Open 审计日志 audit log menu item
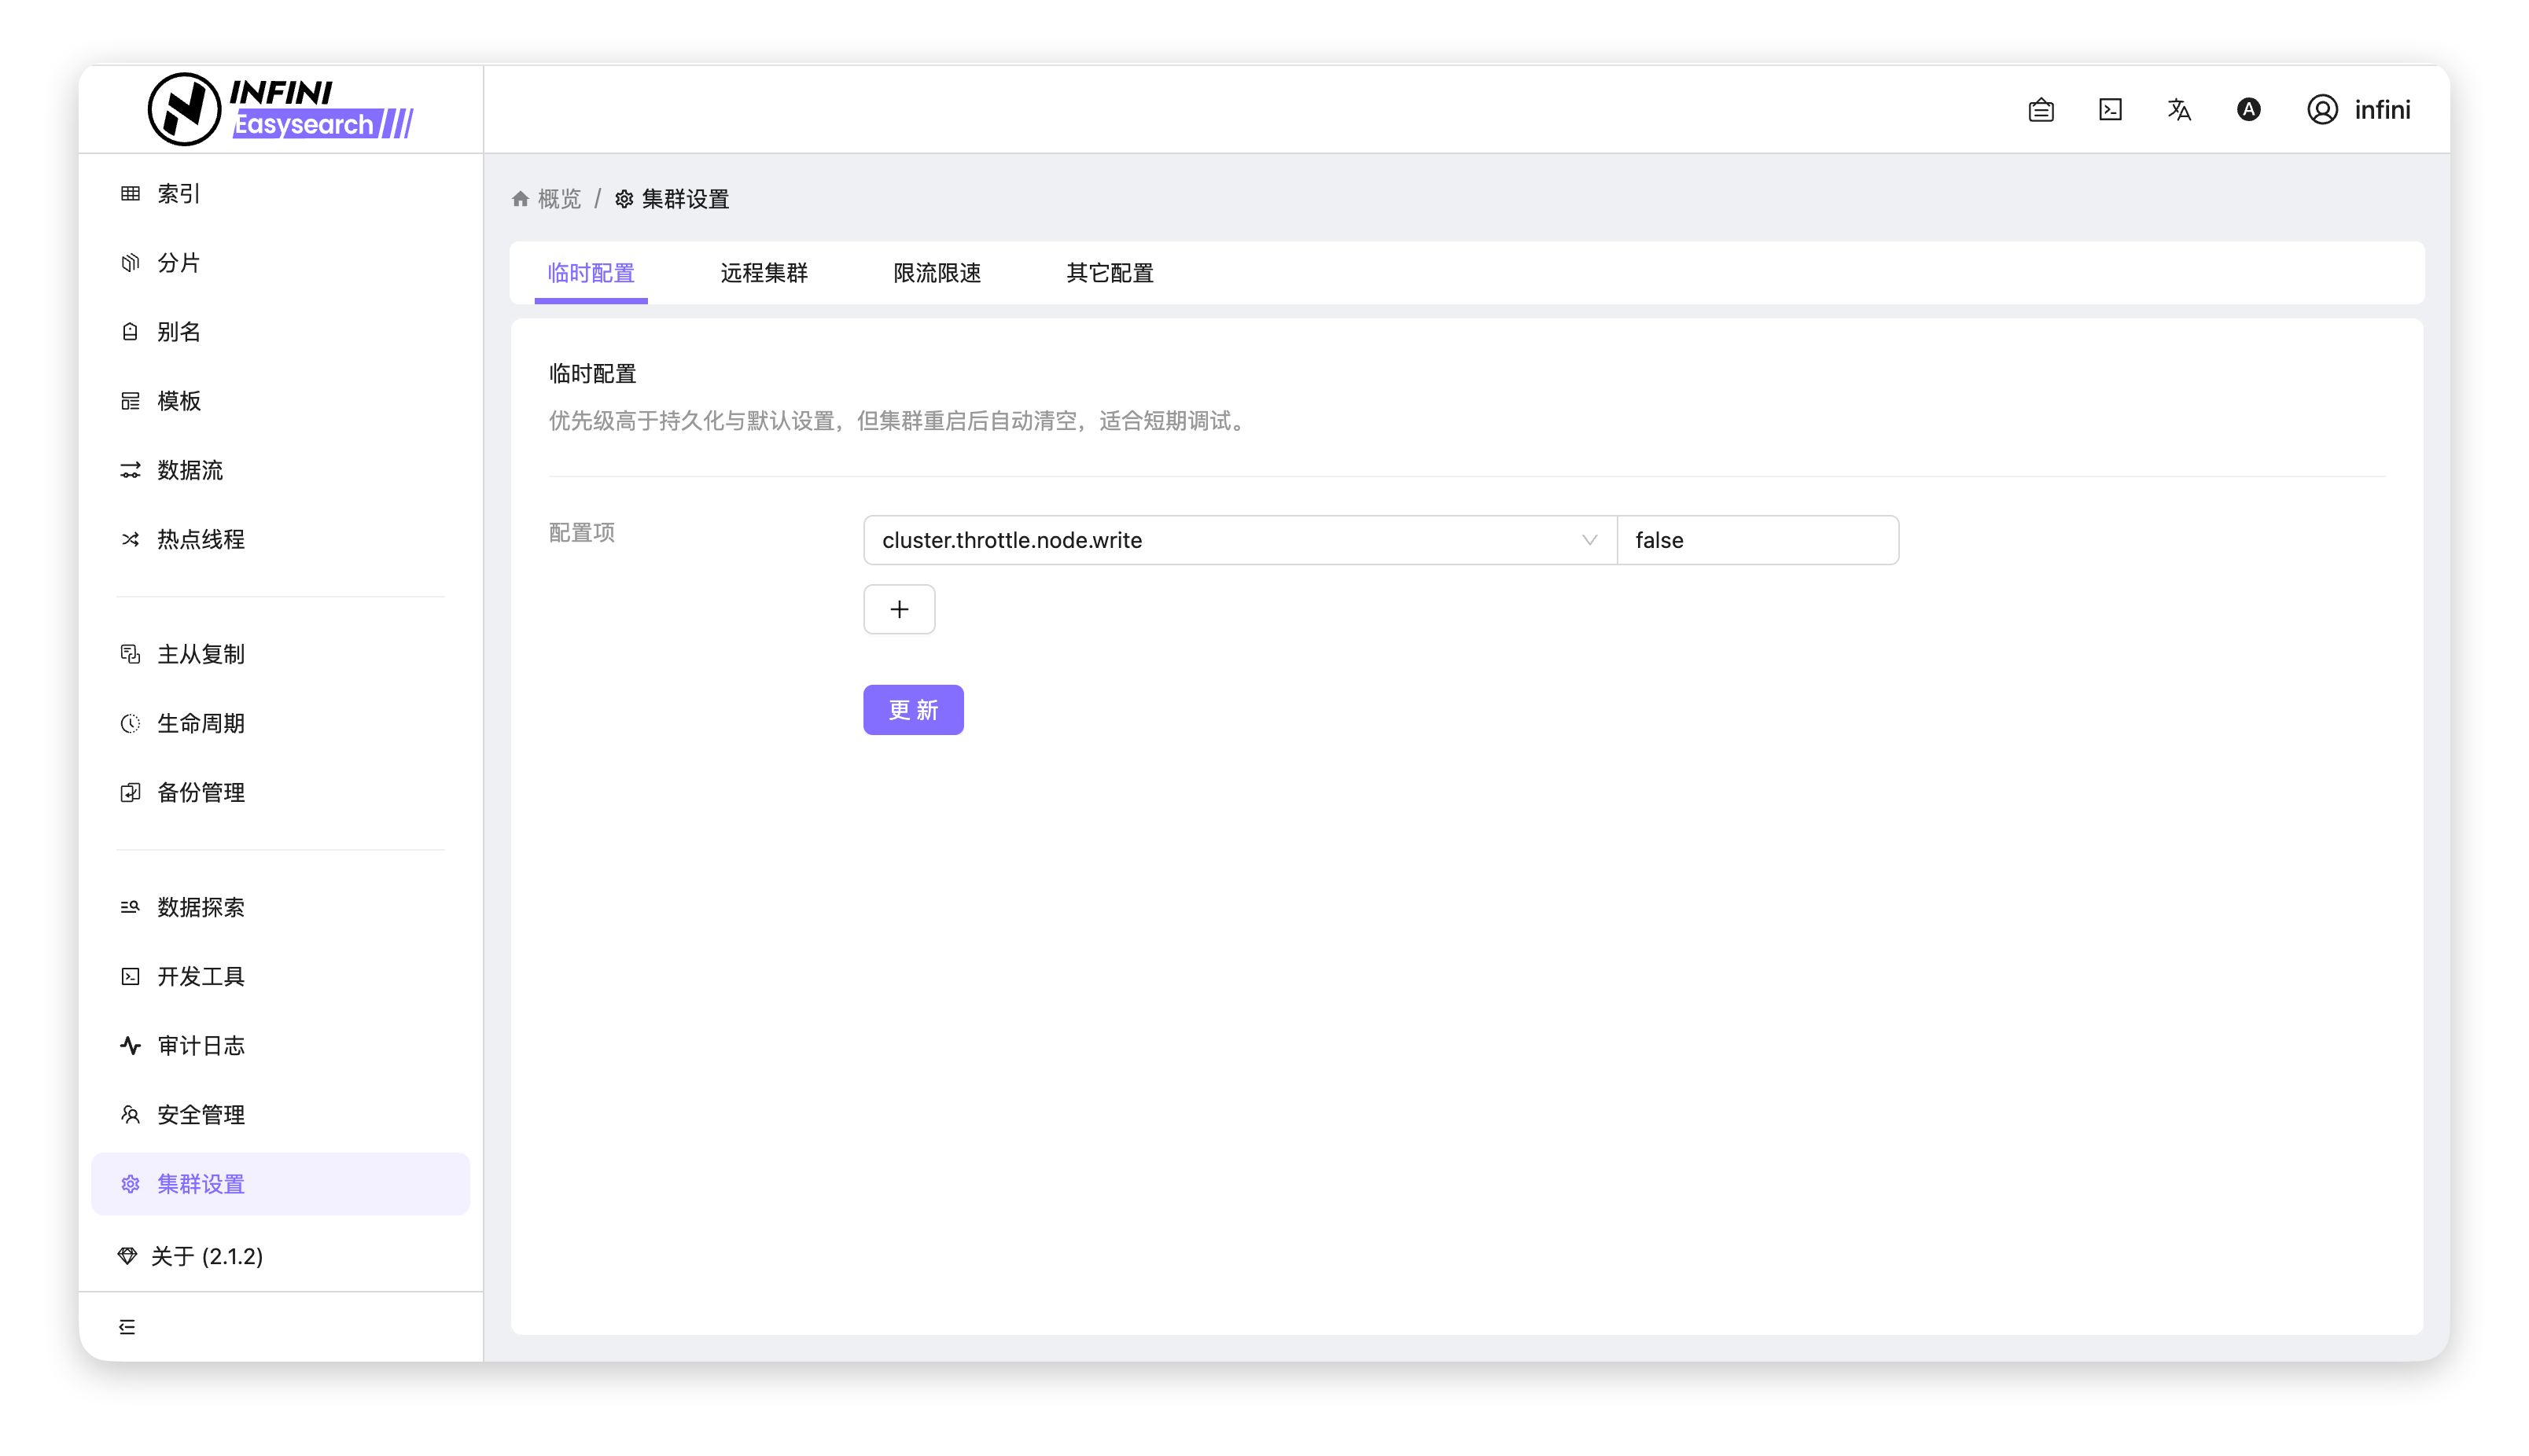The image size is (2529, 1456). (x=200, y=1046)
